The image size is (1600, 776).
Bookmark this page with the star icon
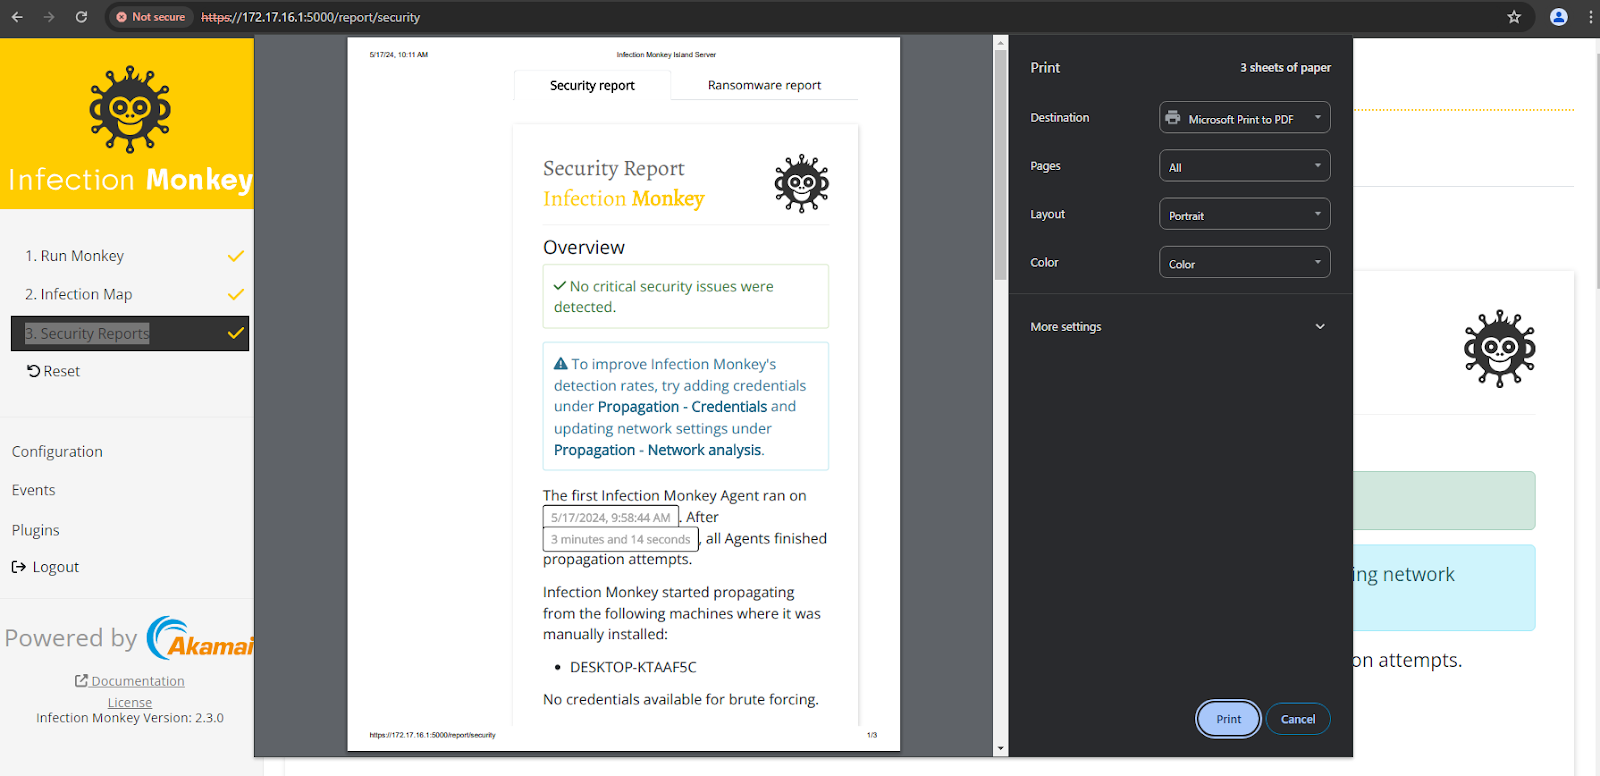click(1514, 17)
